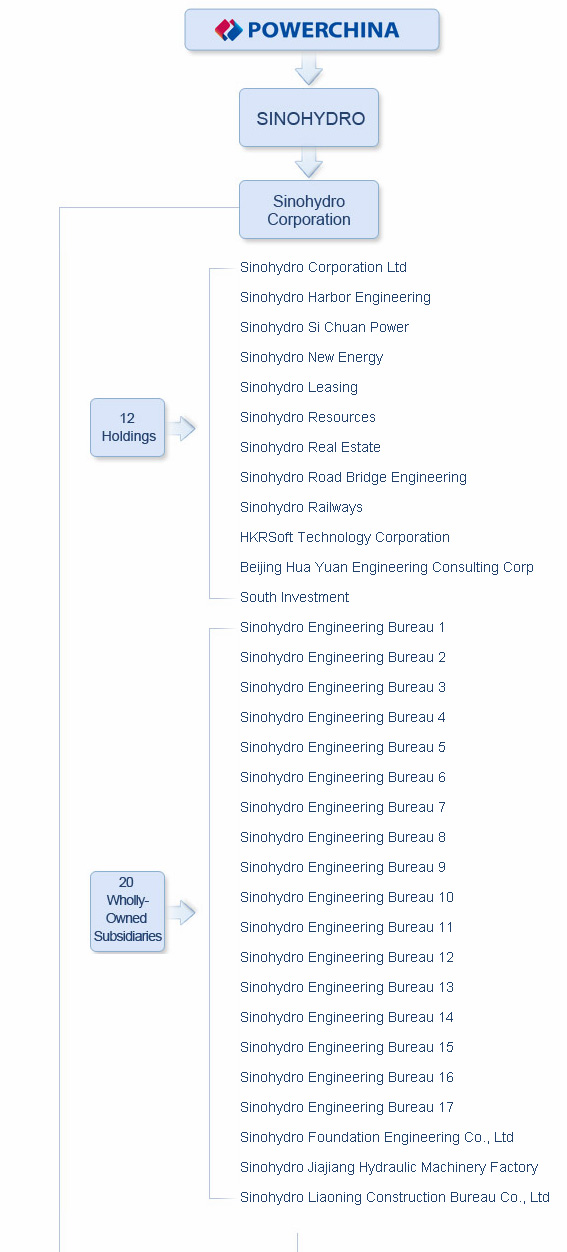
Task: Open Sinohydro New Energy link
Action: coord(311,357)
